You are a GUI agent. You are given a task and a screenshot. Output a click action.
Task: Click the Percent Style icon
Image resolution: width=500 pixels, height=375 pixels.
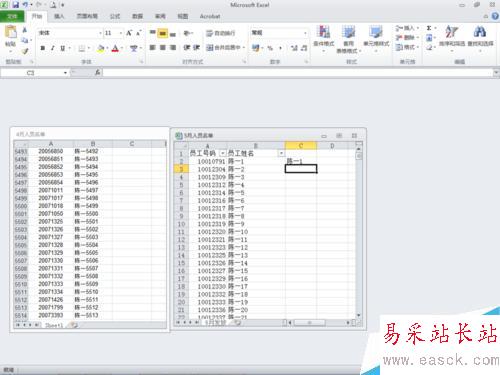click(270, 48)
